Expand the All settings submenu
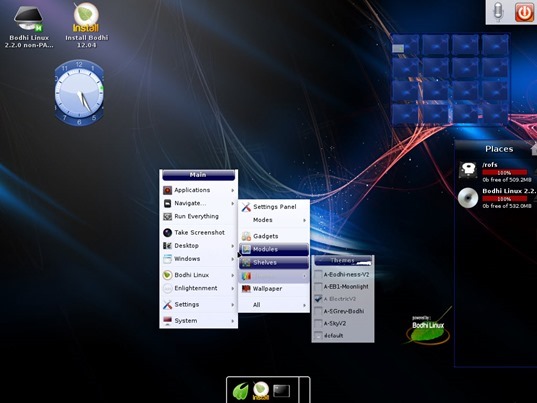 click(274, 305)
